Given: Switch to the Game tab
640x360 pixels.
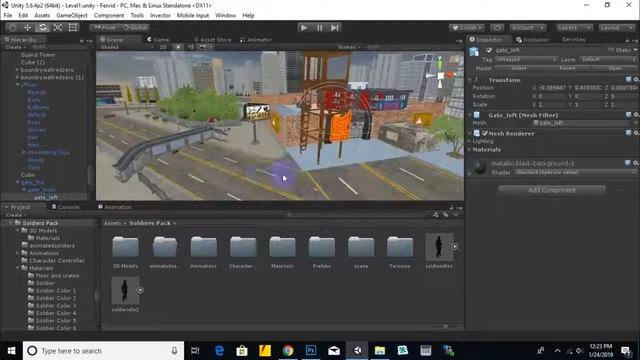Looking at the screenshot, I should click(158, 40).
